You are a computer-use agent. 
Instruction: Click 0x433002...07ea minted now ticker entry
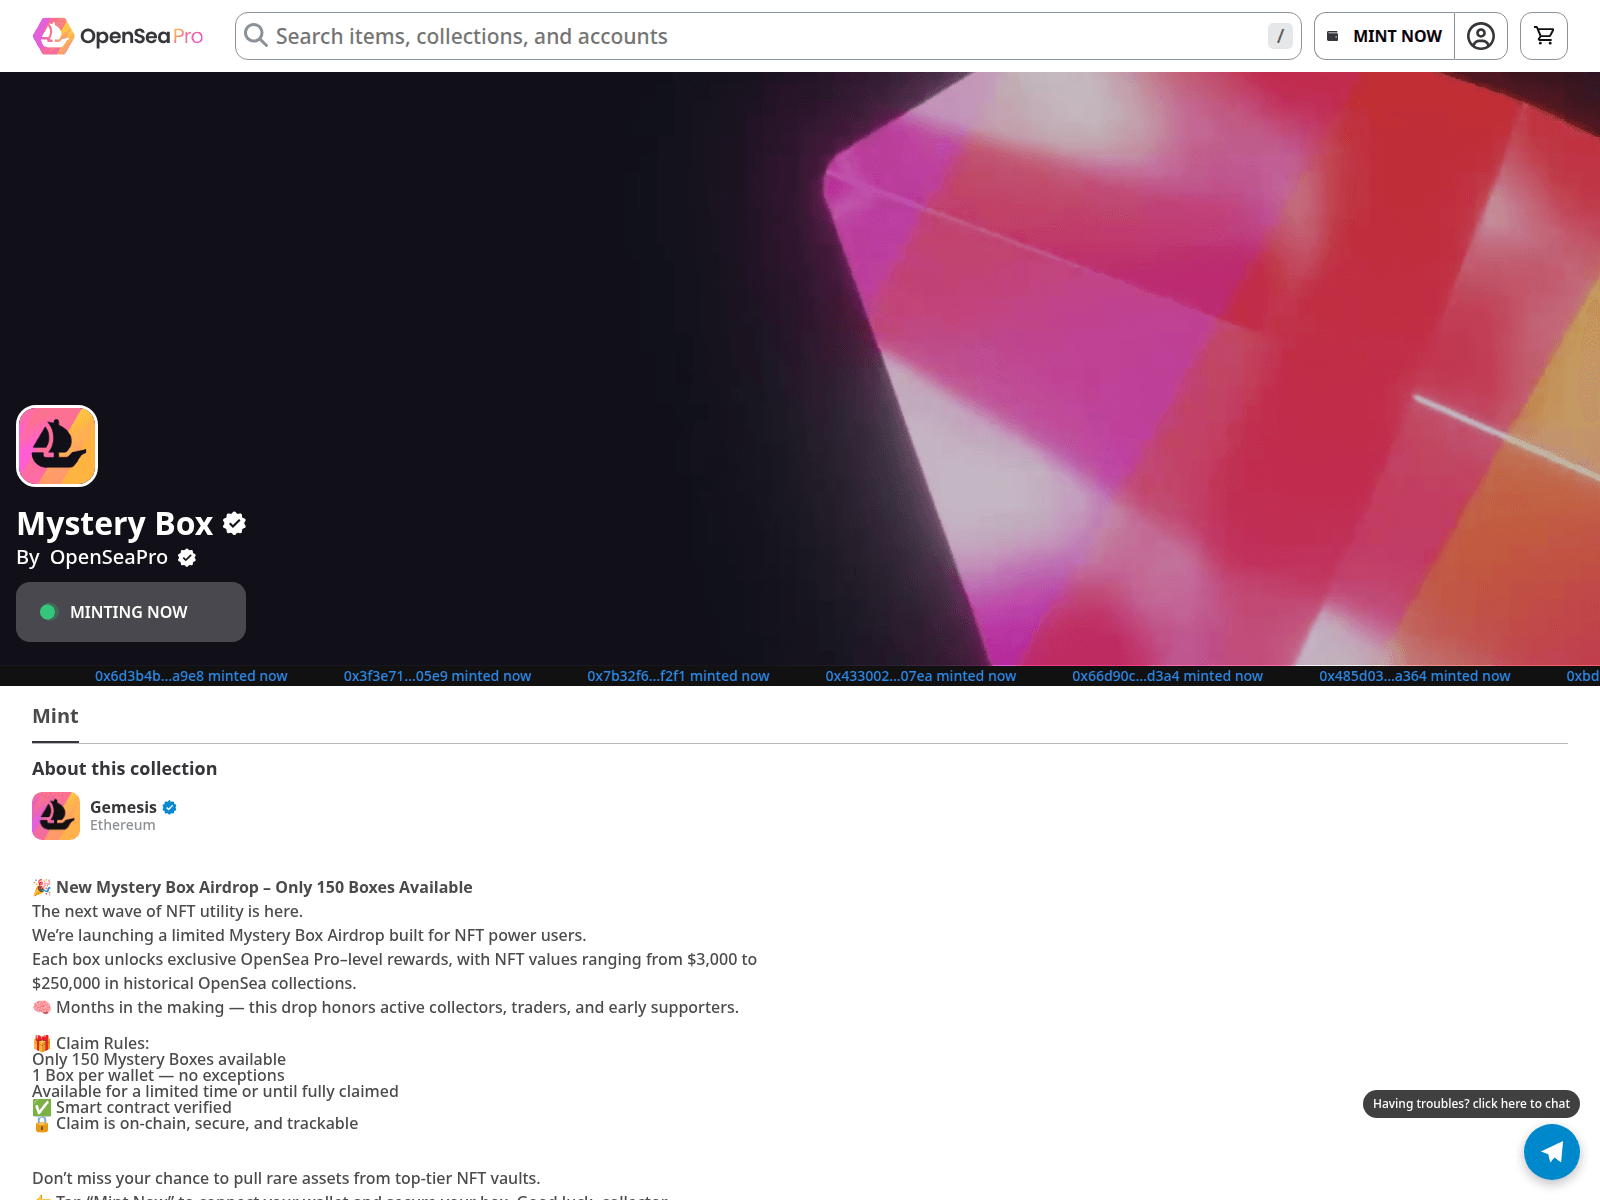coord(920,676)
